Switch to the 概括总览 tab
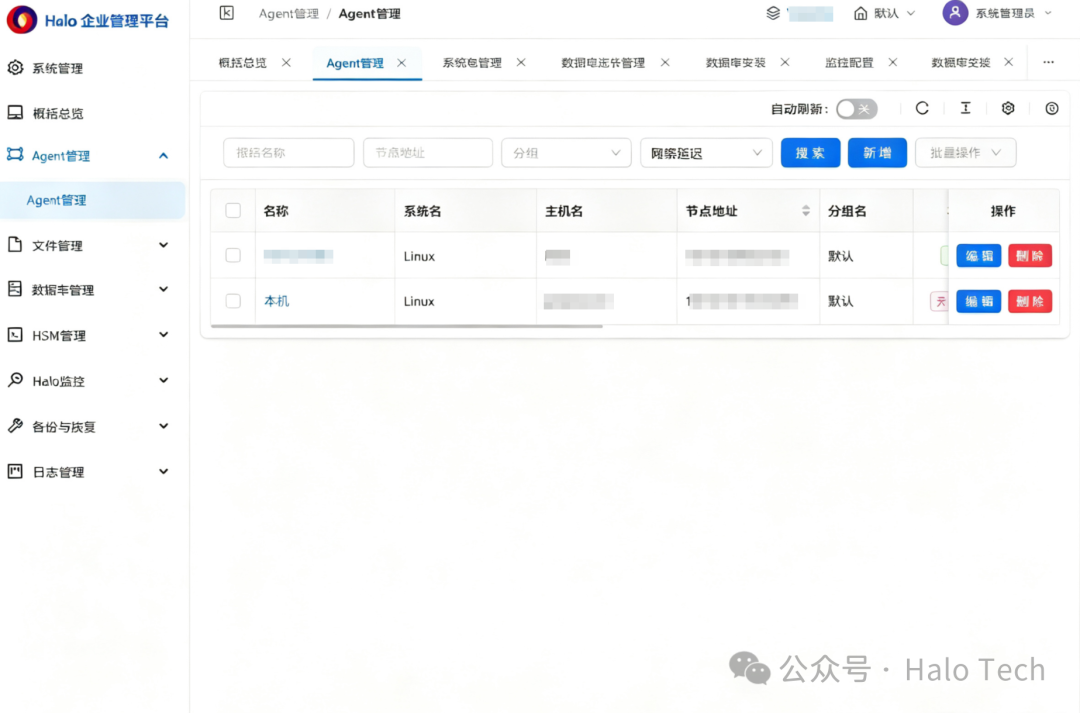Viewport: 1080px width, 713px height. tap(242, 63)
